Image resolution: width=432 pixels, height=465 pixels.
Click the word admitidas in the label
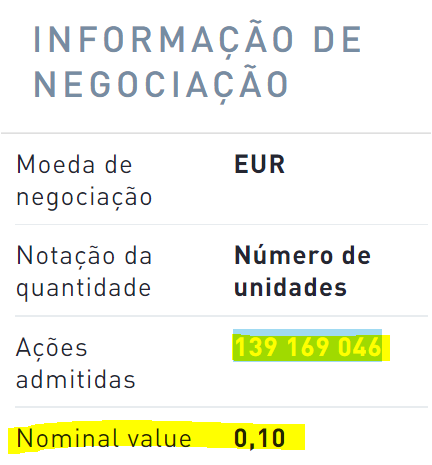coord(76,380)
